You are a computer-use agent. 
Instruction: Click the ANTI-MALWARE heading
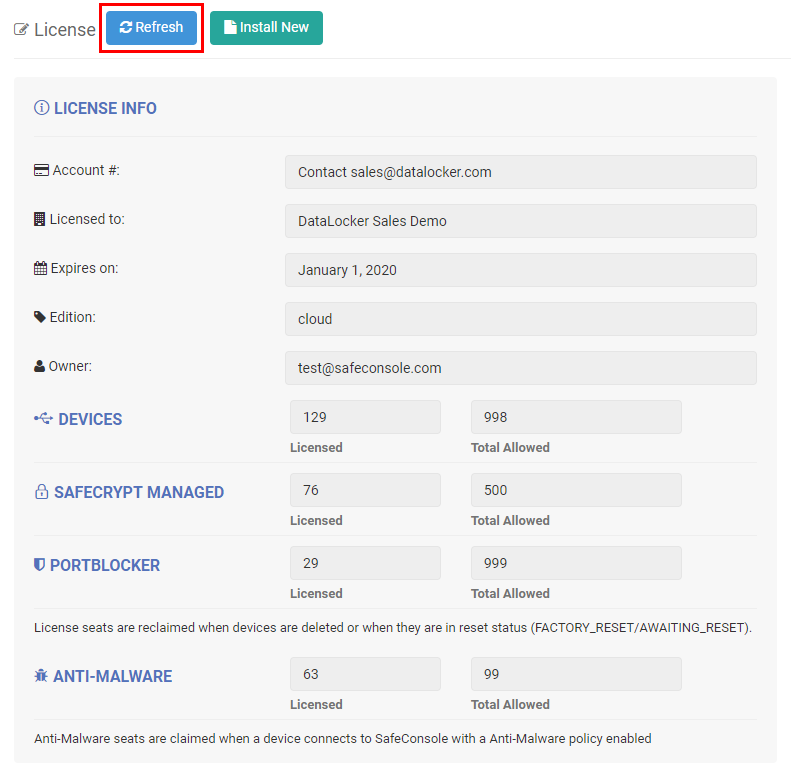[x=112, y=676]
